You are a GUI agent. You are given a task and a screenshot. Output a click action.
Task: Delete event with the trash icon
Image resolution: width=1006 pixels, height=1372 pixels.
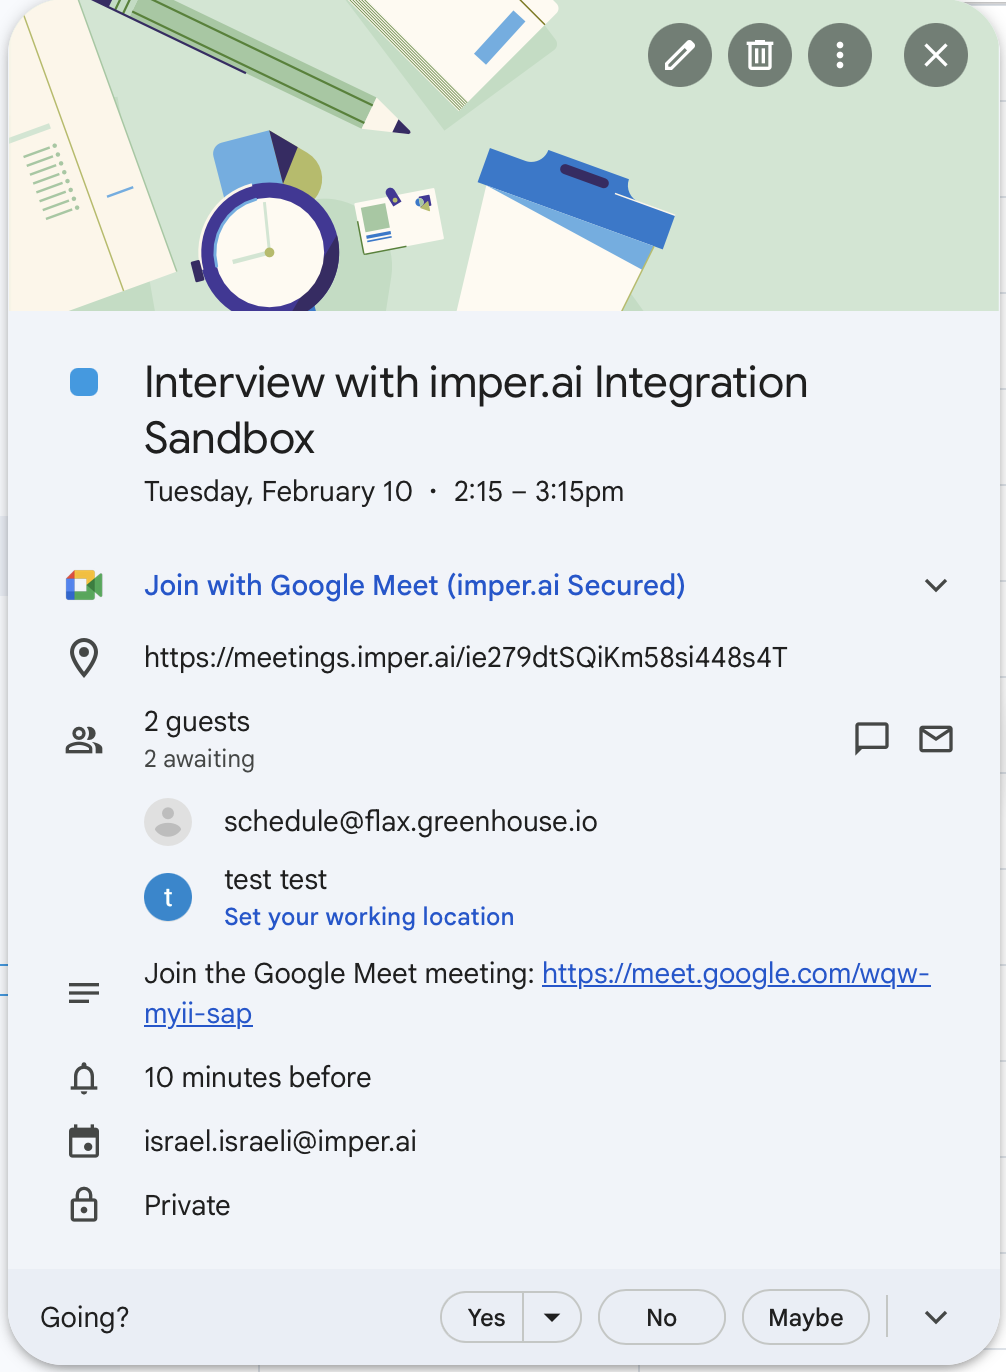pos(760,55)
